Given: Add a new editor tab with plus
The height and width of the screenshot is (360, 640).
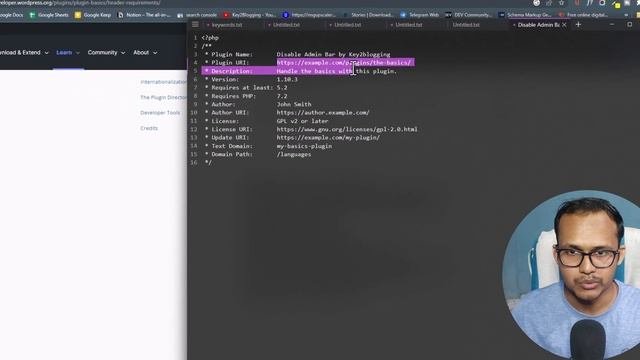Looking at the screenshot, I should pyautogui.click(x=578, y=24).
